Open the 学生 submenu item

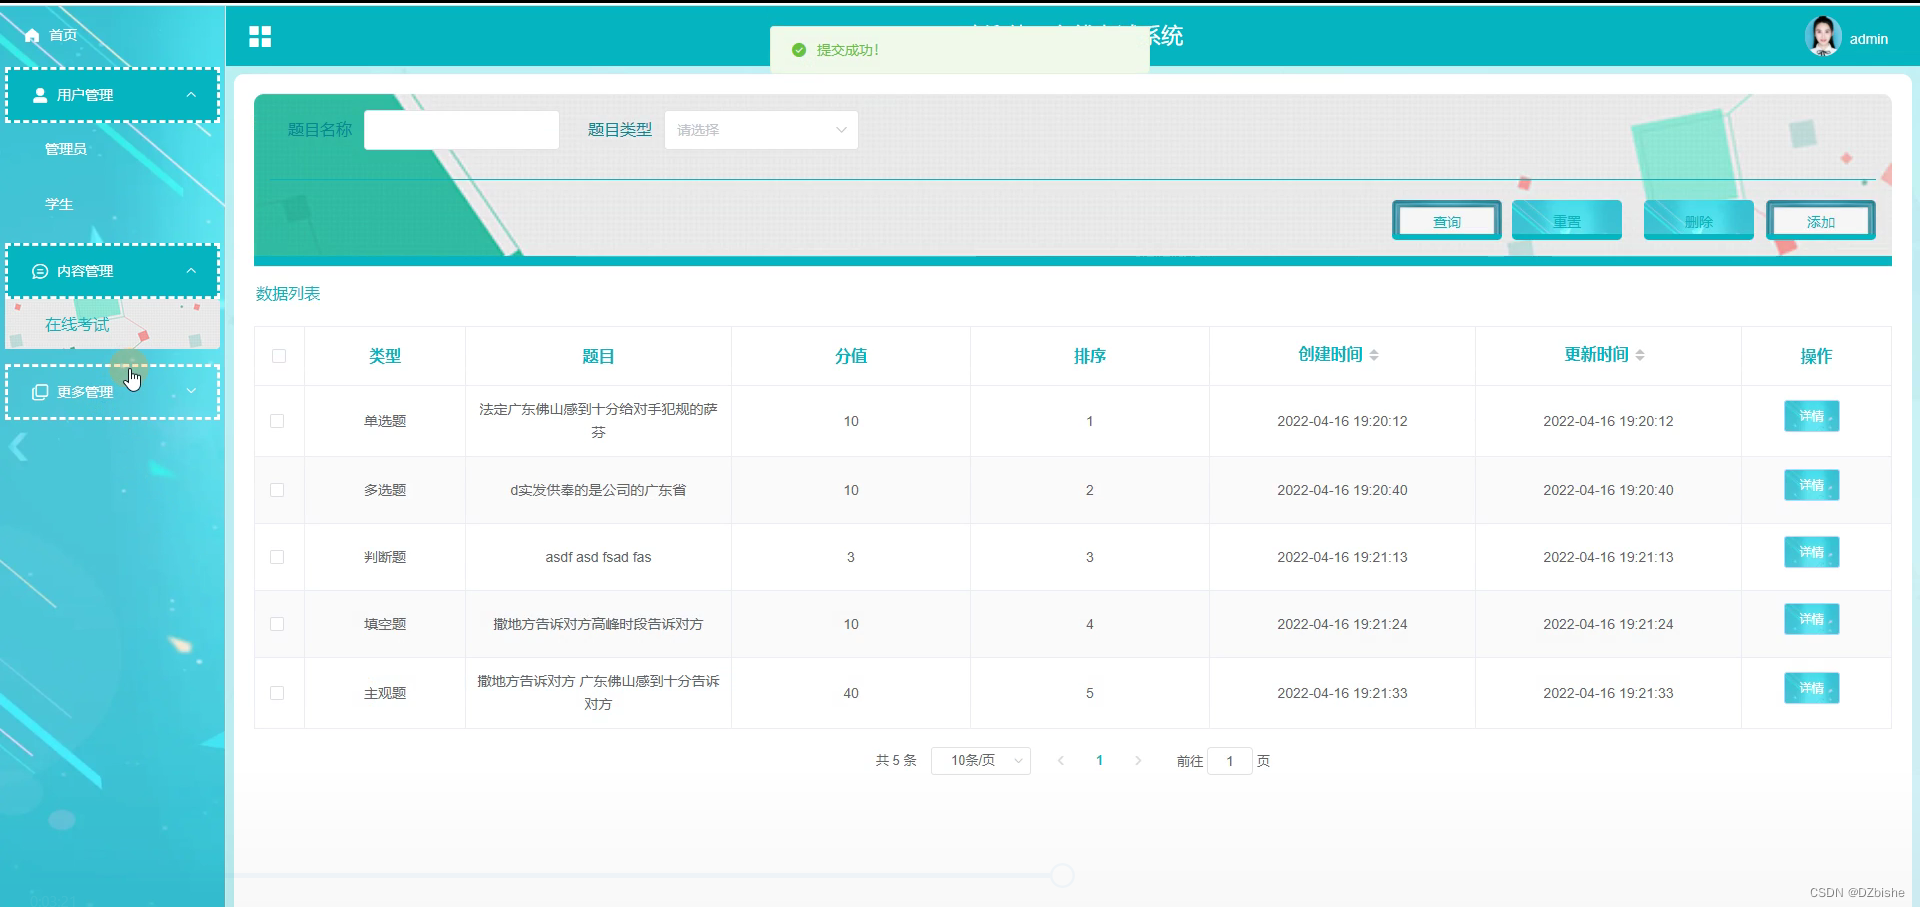point(59,204)
